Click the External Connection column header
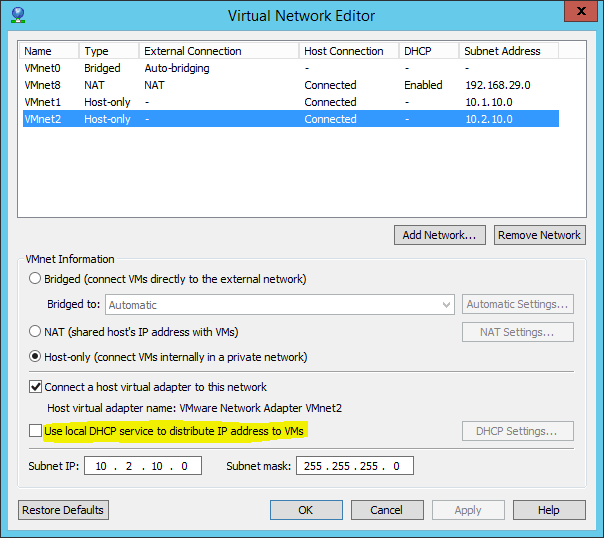The width and height of the screenshot is (604, 538). [219, 51]
